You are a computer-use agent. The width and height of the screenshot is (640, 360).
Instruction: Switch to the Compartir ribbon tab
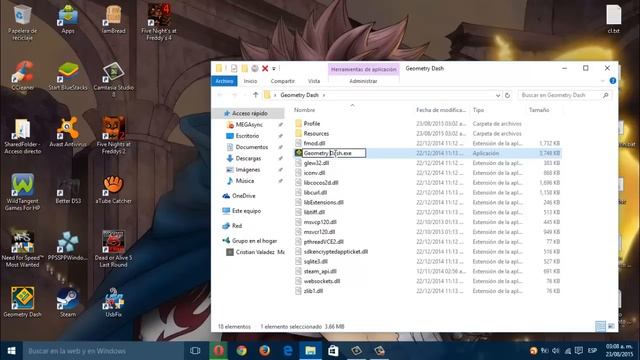282,81
